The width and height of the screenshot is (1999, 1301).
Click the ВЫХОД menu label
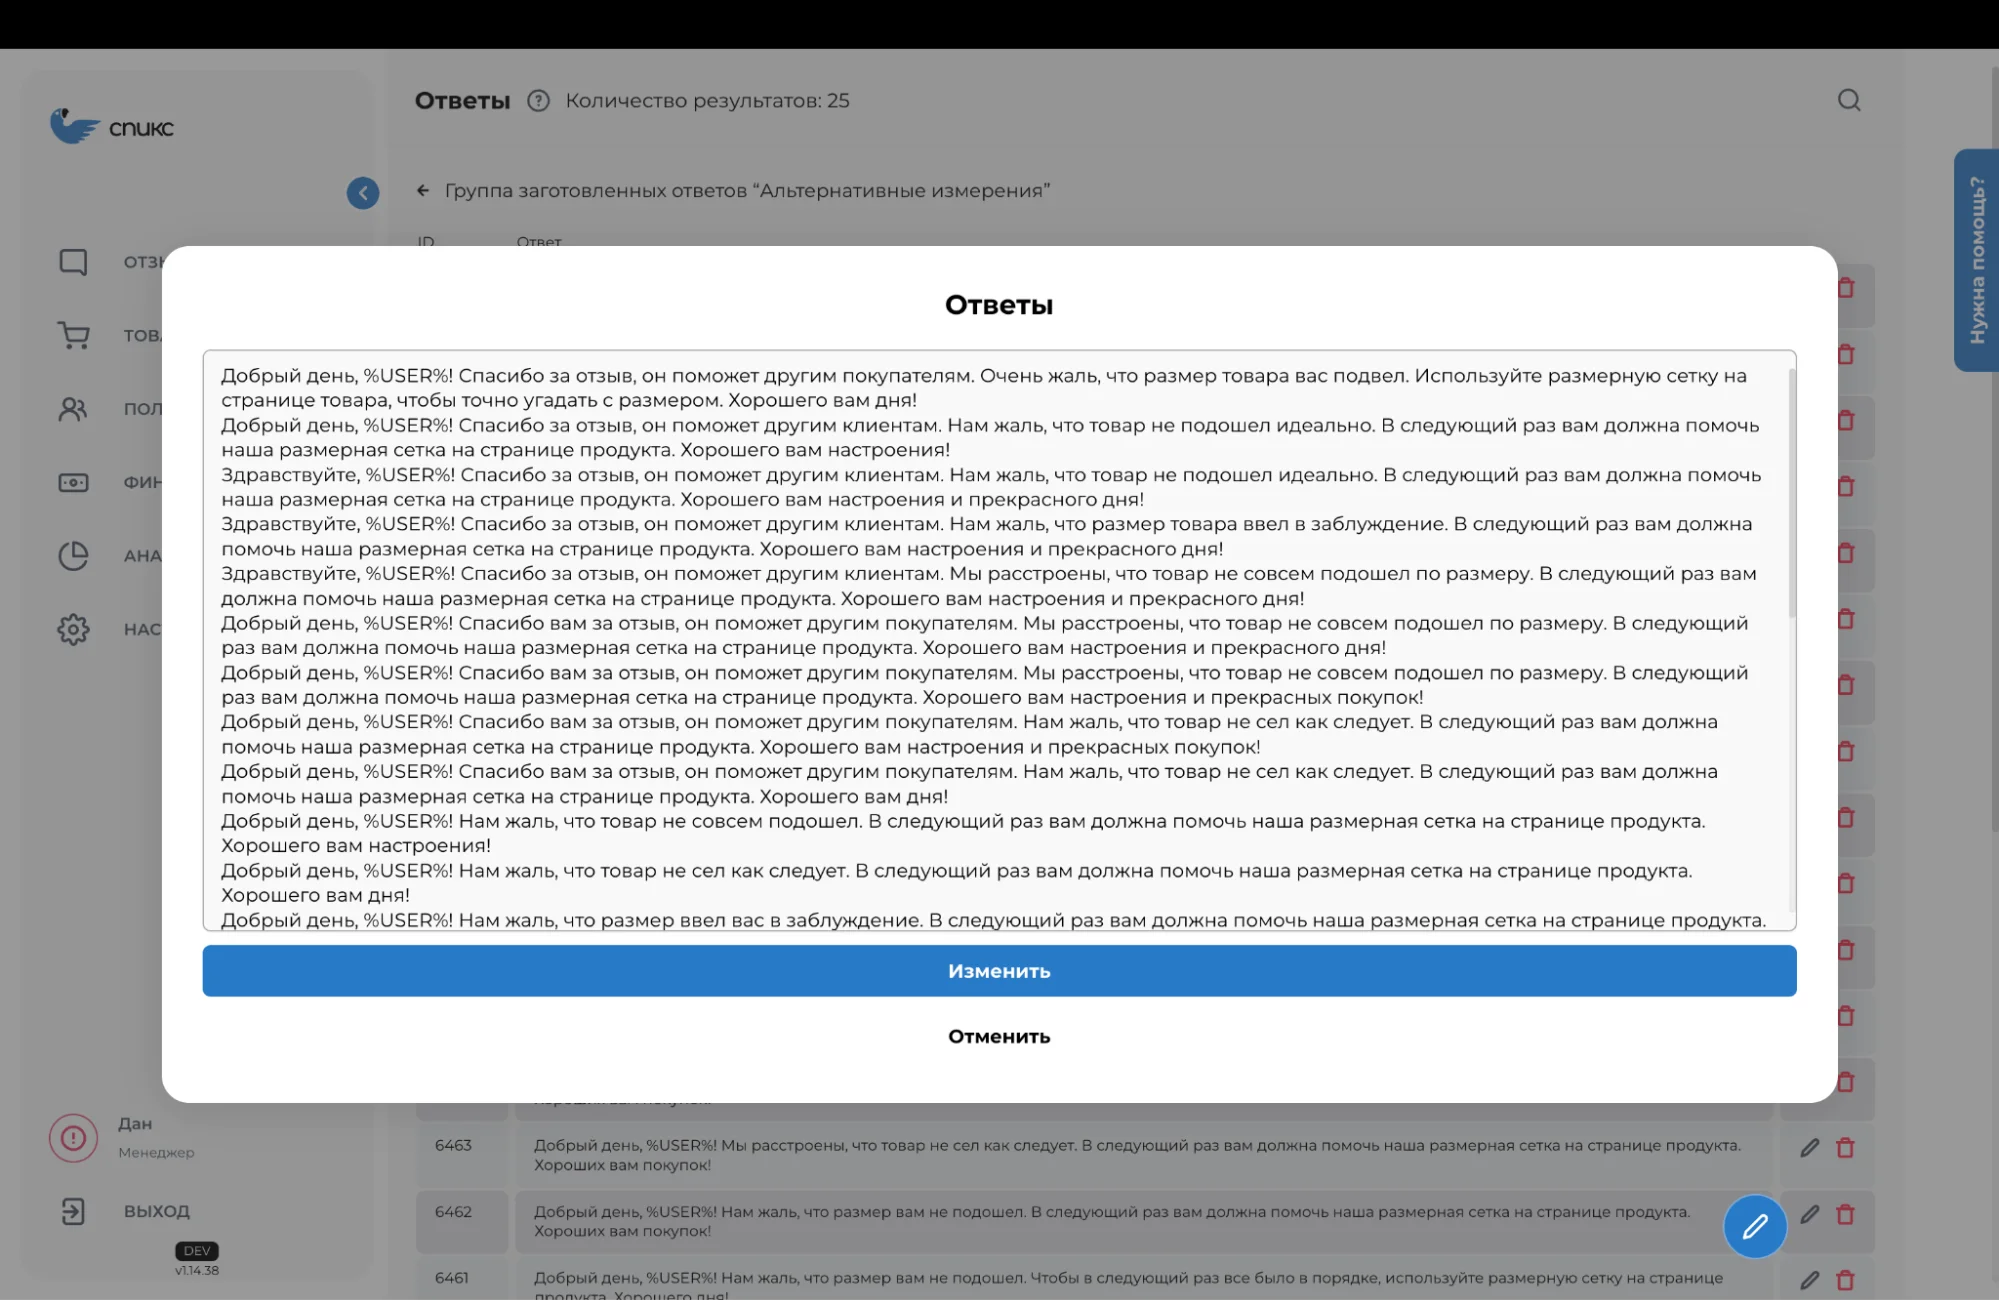tap(157, 1211)
